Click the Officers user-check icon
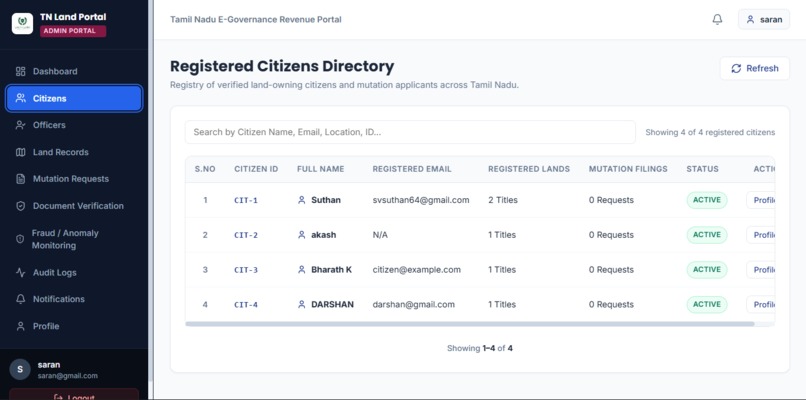The width and height of the screenshot is (806, 400). coord(21,125)
